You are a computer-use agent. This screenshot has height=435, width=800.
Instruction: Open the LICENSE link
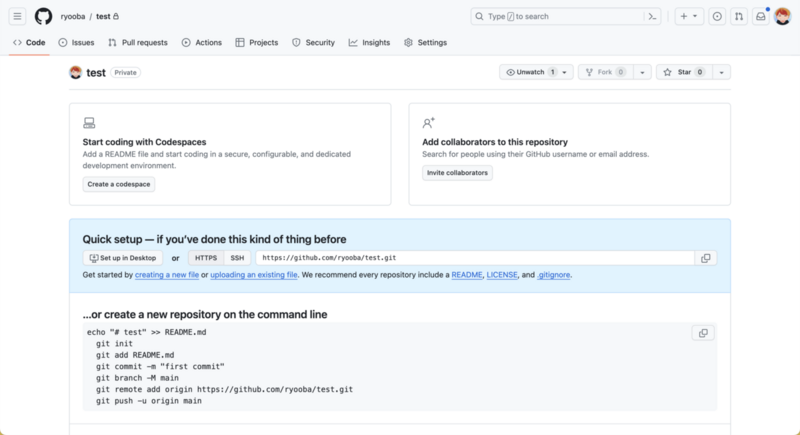[x=502, y=275]
